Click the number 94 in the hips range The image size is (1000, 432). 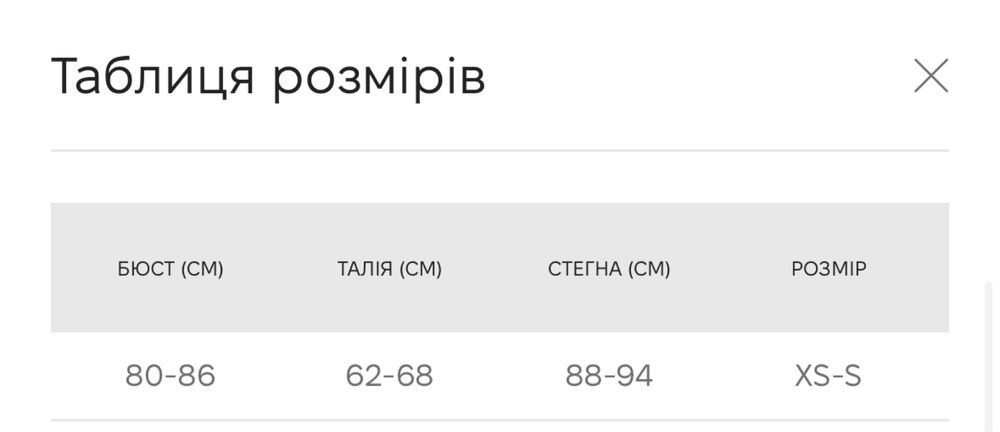tap(635, 376)
